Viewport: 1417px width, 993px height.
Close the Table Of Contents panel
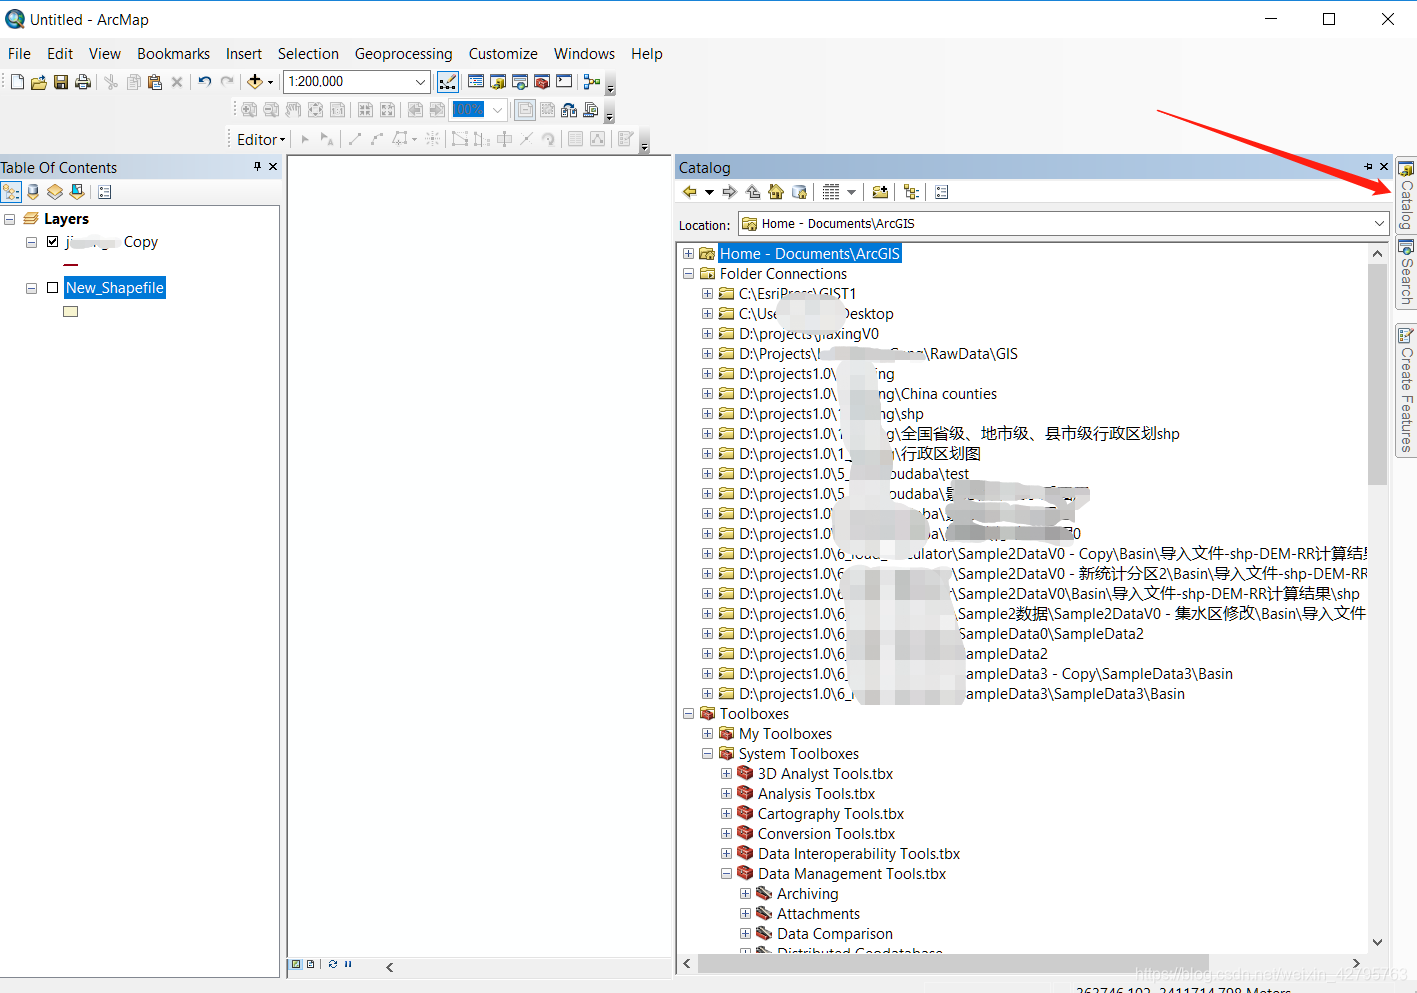pyautogui.click(x=273, y=167)
